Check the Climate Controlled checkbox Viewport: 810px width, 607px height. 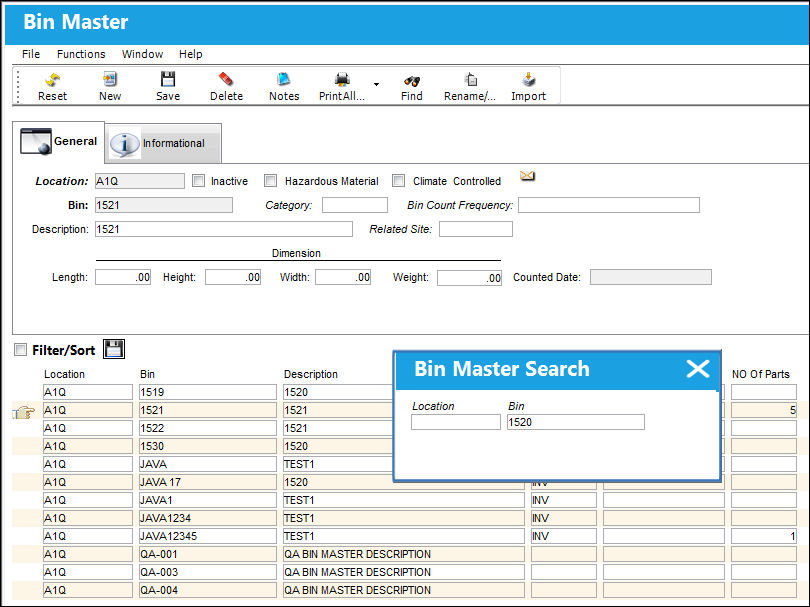click(x=398, y=180)
